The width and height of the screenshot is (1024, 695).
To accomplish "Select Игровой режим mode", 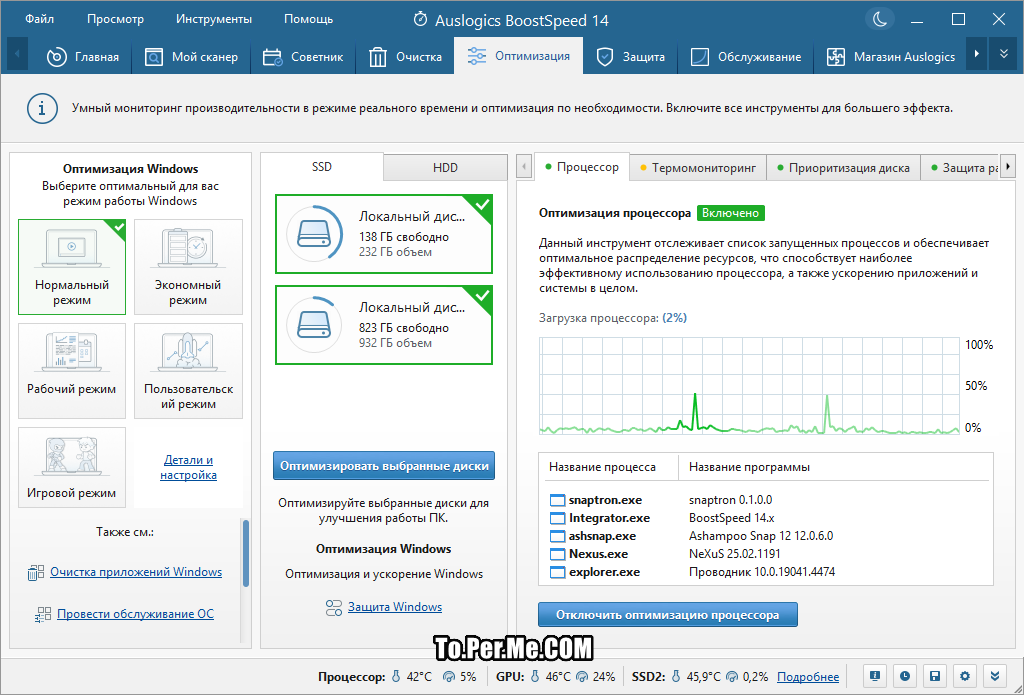I will [72, 468].
